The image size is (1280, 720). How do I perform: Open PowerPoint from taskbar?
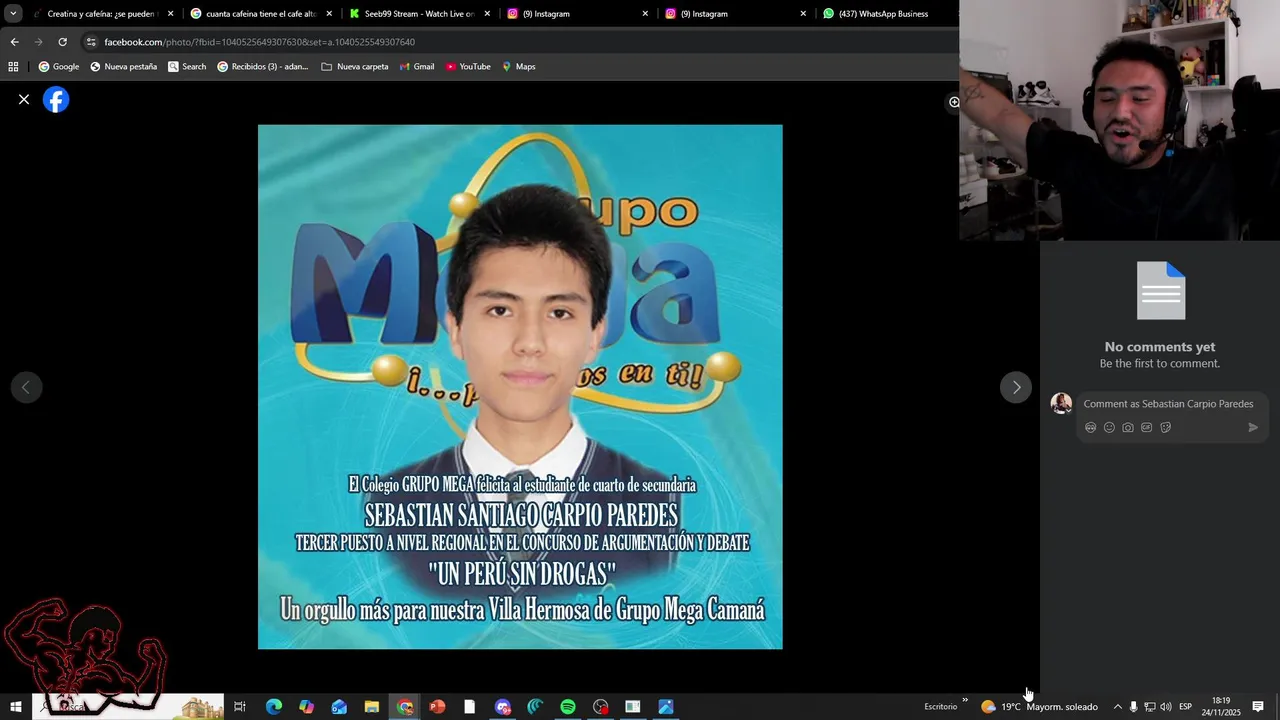437,707
